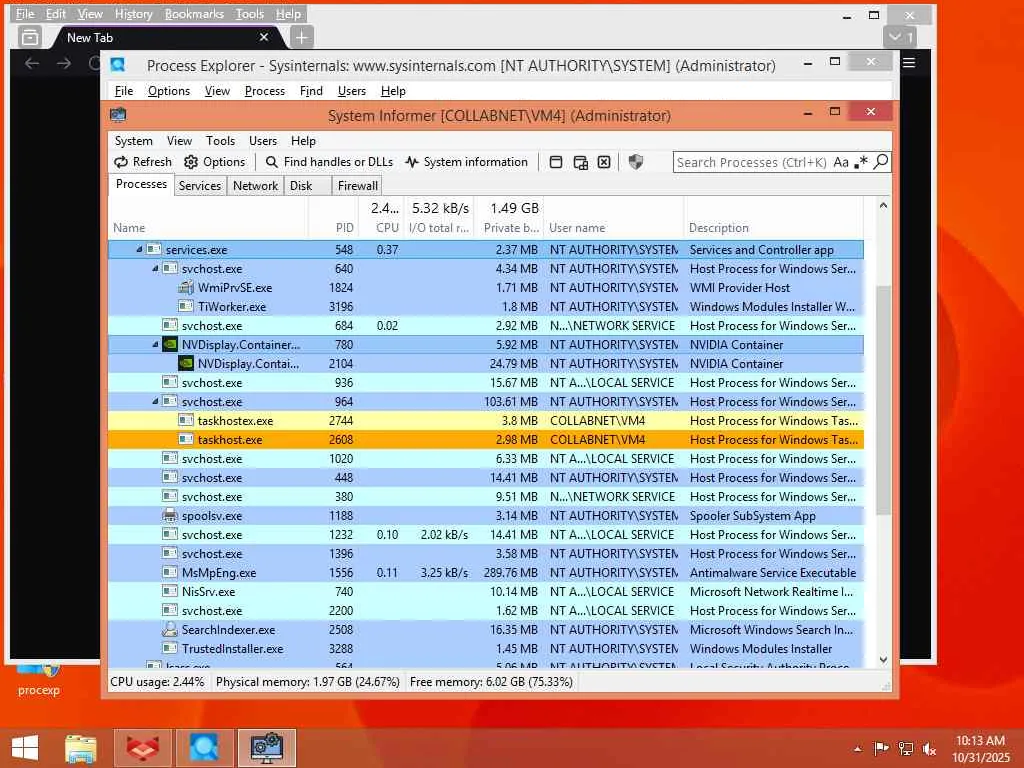Viewport: 1024px width, 768px height.
Task: Open Options in System Informer toolbar
Action: [x=214, y=162]
